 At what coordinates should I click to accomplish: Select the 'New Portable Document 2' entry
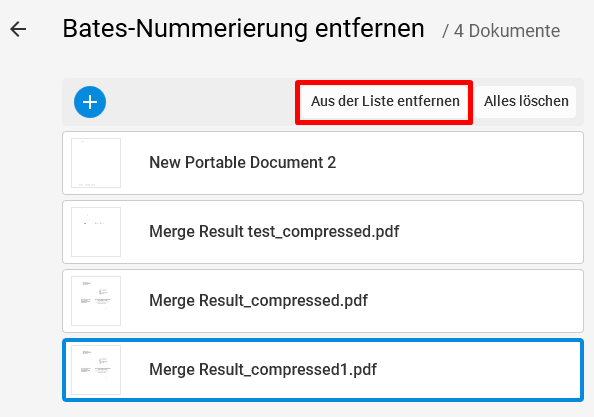point(323,163)
